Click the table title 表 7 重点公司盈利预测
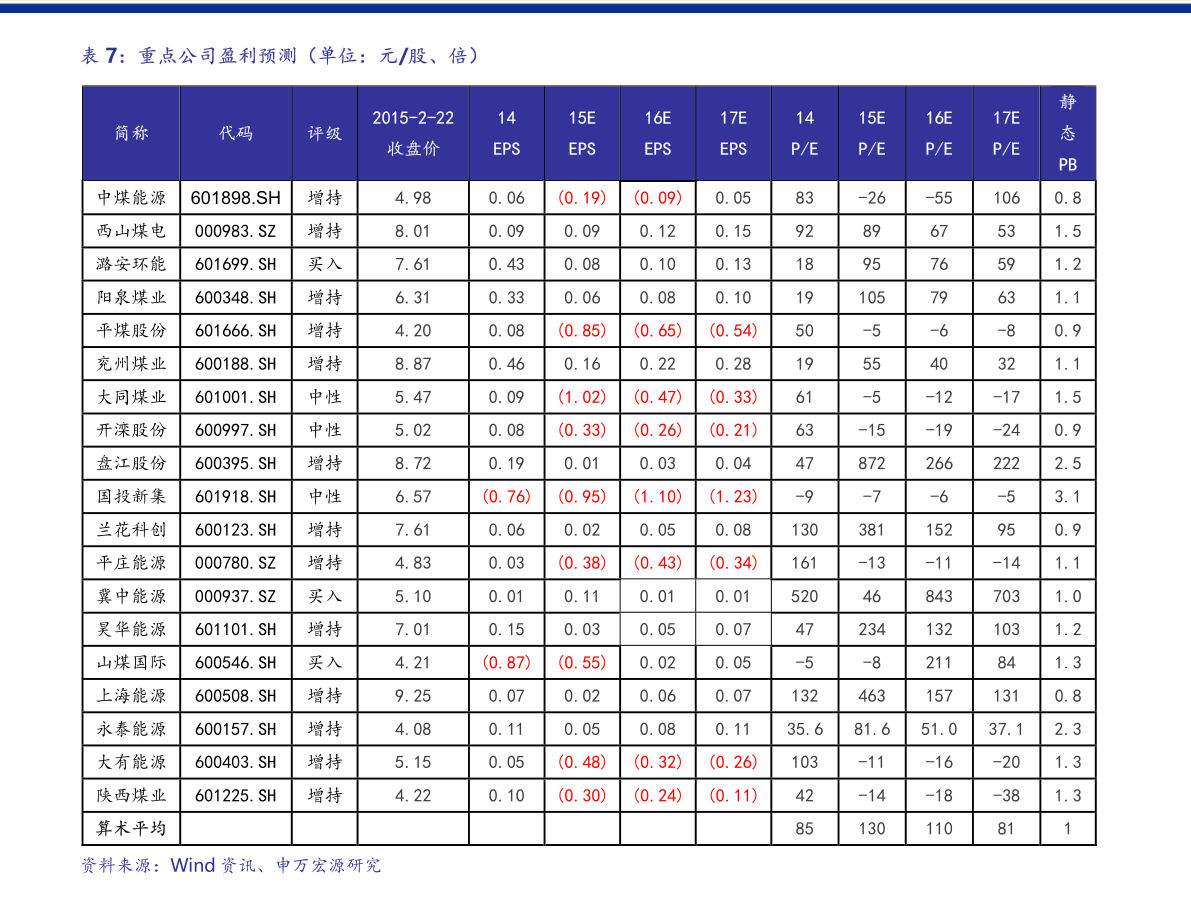This screenshot has height=901, width=1191. pos(280,56)
